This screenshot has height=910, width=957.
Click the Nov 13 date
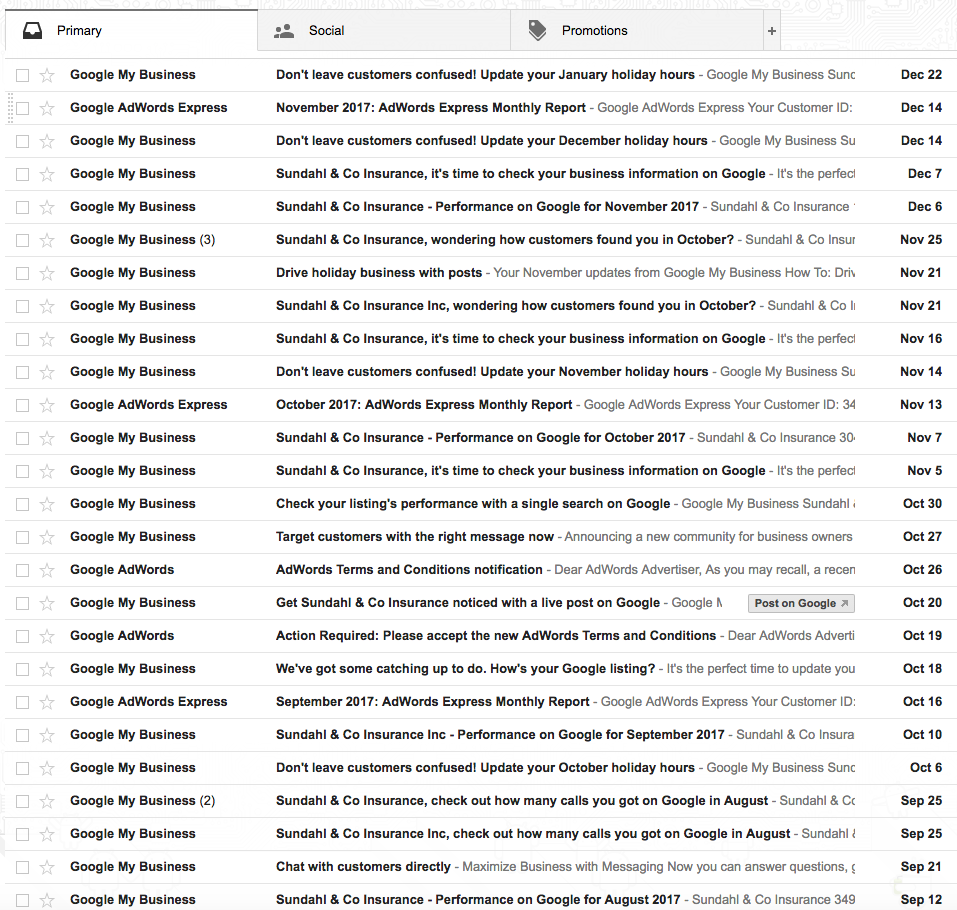pos(921,405)
